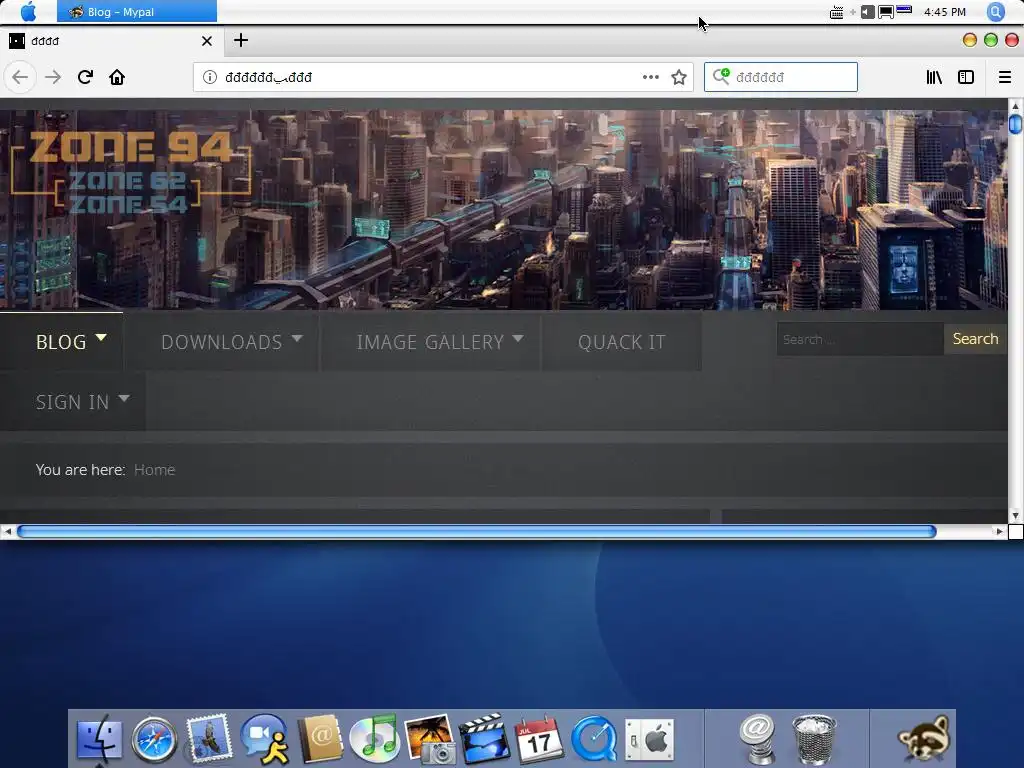Toggle the sidebar view icon
1024x768 pixels.
pyautogui.click(x=966, y=77)
